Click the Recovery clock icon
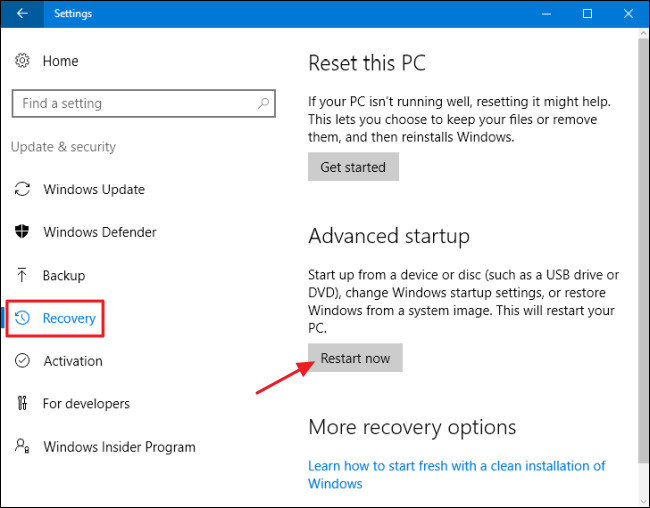This screenshot has height=508, width=650. [x=22, y=318]
